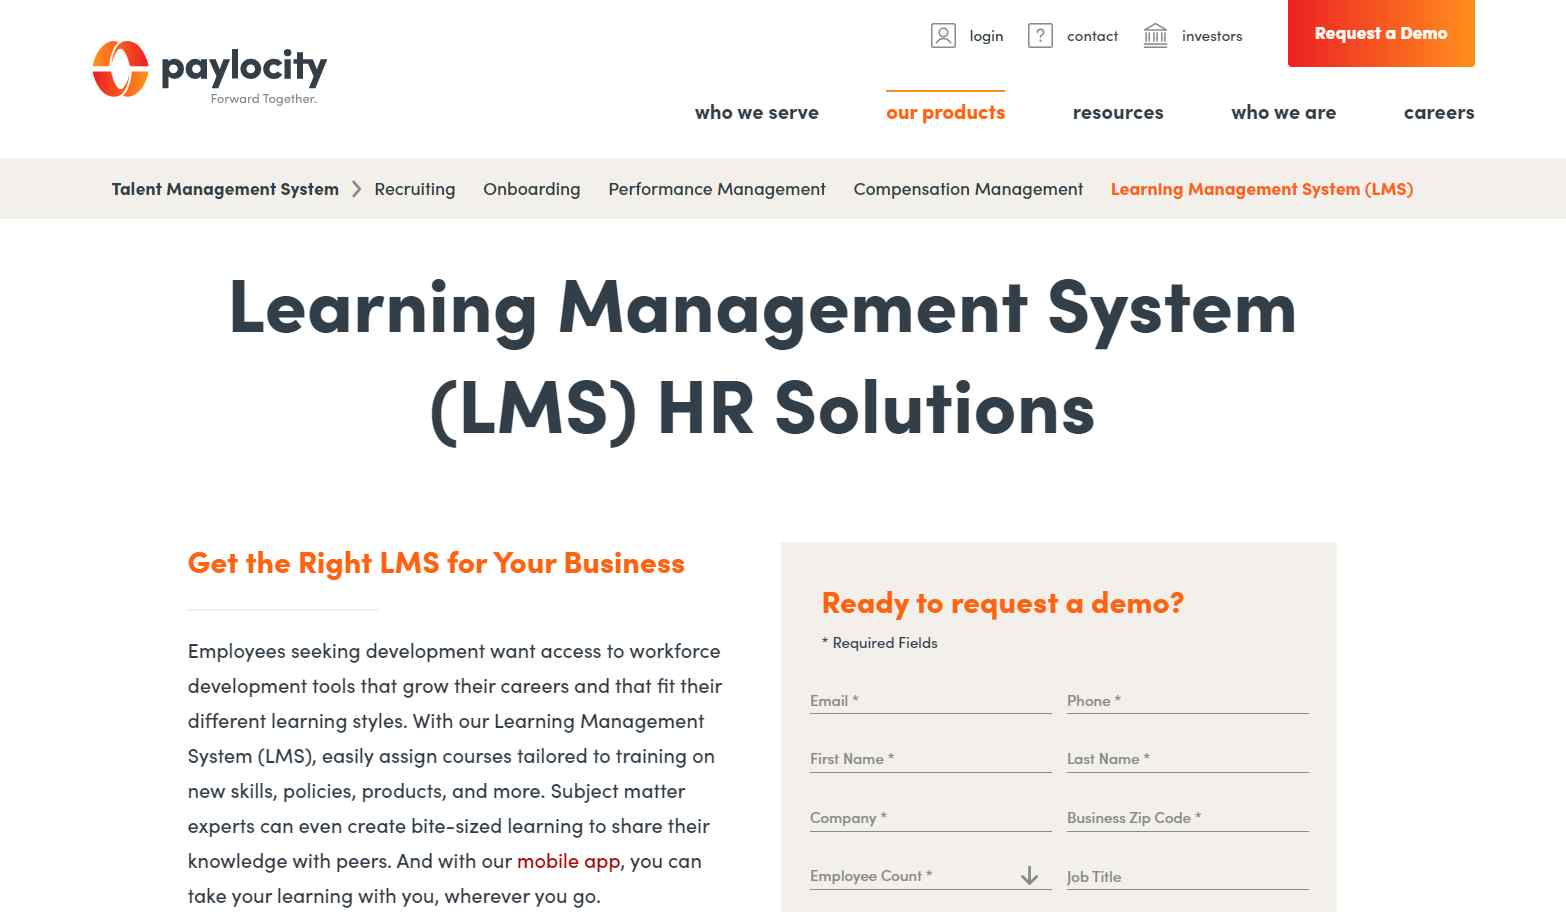Viewport: 1566px width, 912px height.
Task: Select the Recruiting subnav item
Action: coord(415,189)
